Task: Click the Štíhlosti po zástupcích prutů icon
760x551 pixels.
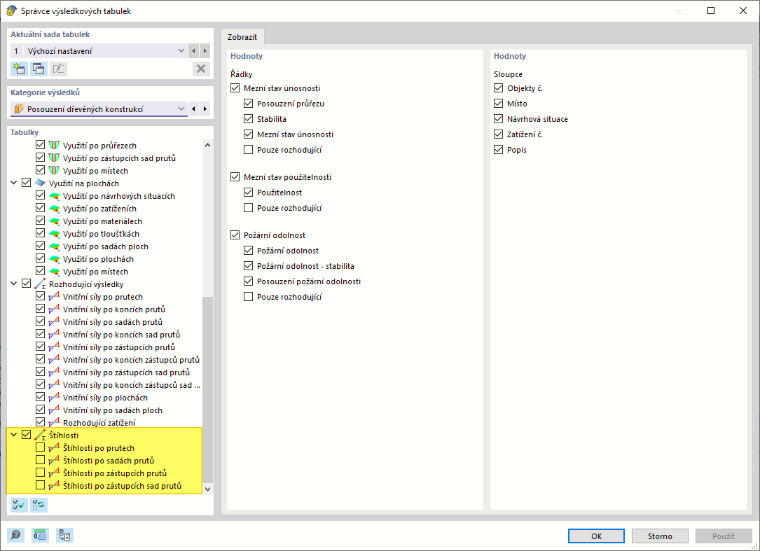Action: point(54,473)
